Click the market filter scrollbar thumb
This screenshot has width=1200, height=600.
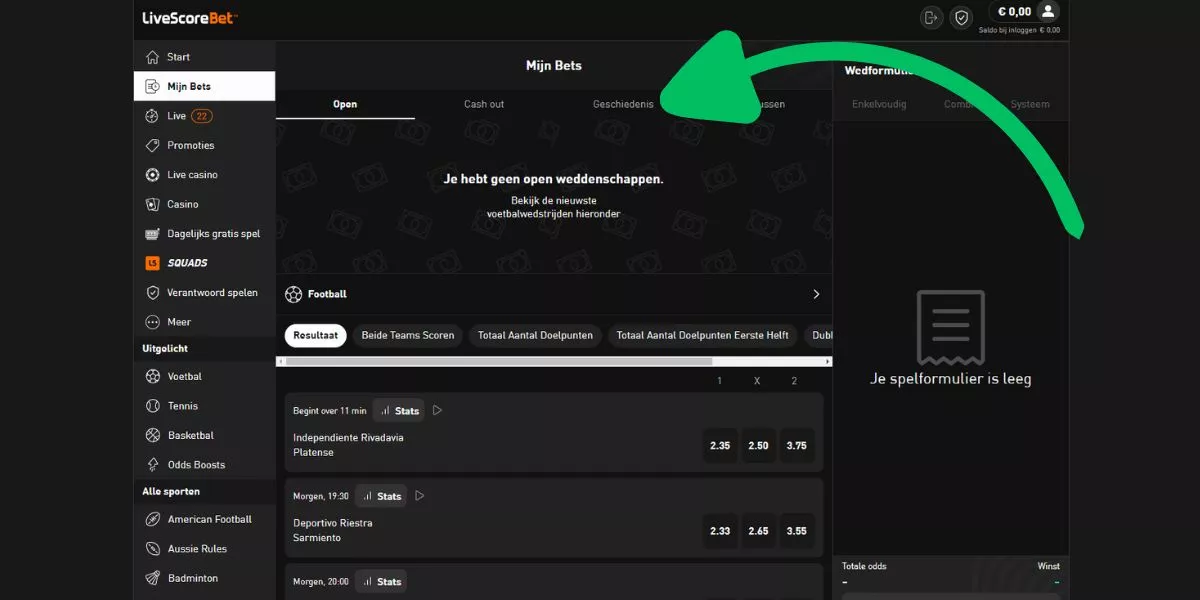tap(499, 361)
